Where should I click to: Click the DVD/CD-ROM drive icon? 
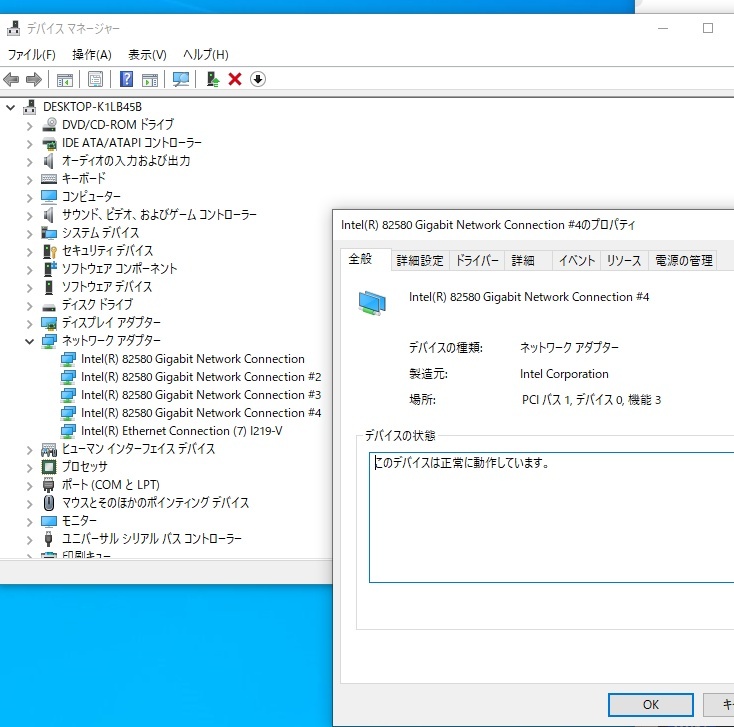click(x=49, y=125)
